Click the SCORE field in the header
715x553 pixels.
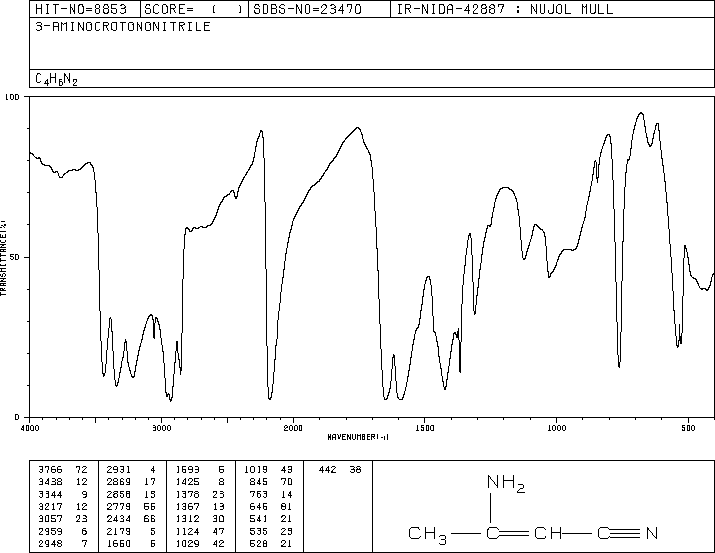pos(193,9)
